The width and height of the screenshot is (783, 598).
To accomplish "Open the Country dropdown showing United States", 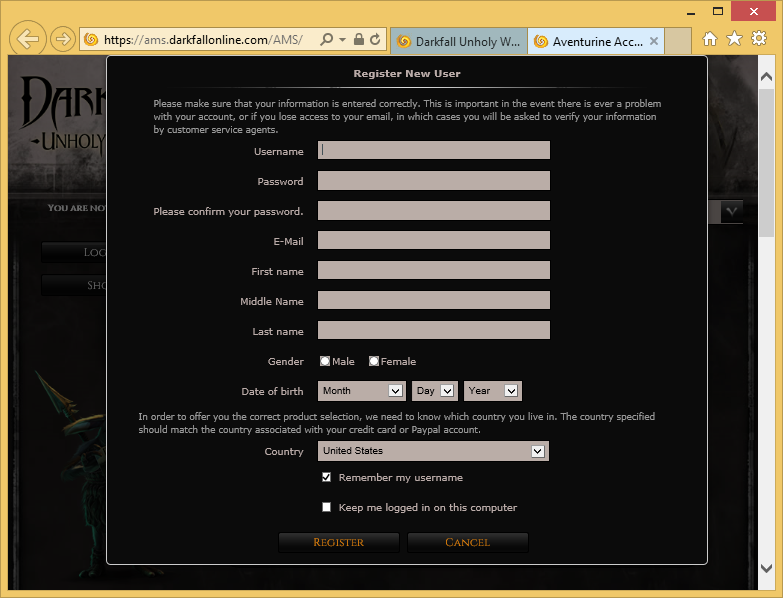I will point(433,451).
